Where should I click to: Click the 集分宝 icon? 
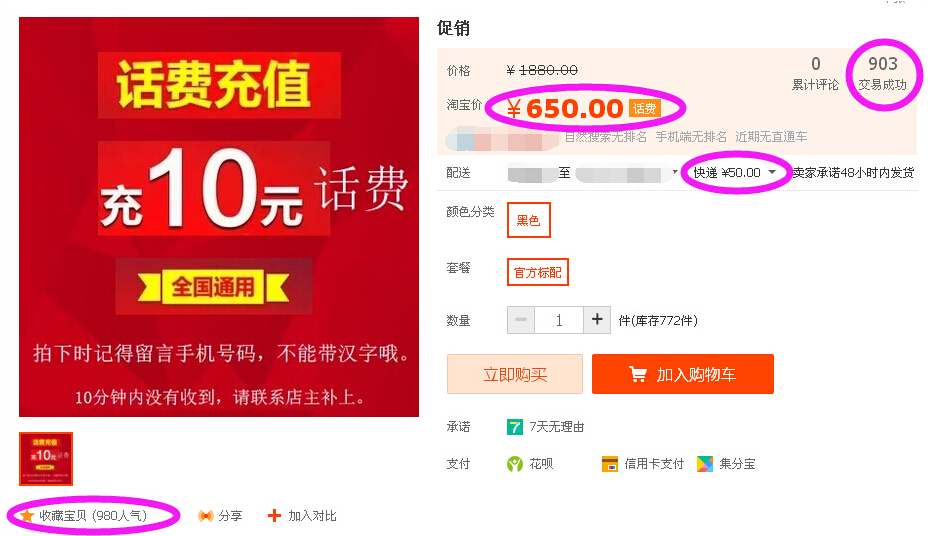tap(705, 464)
